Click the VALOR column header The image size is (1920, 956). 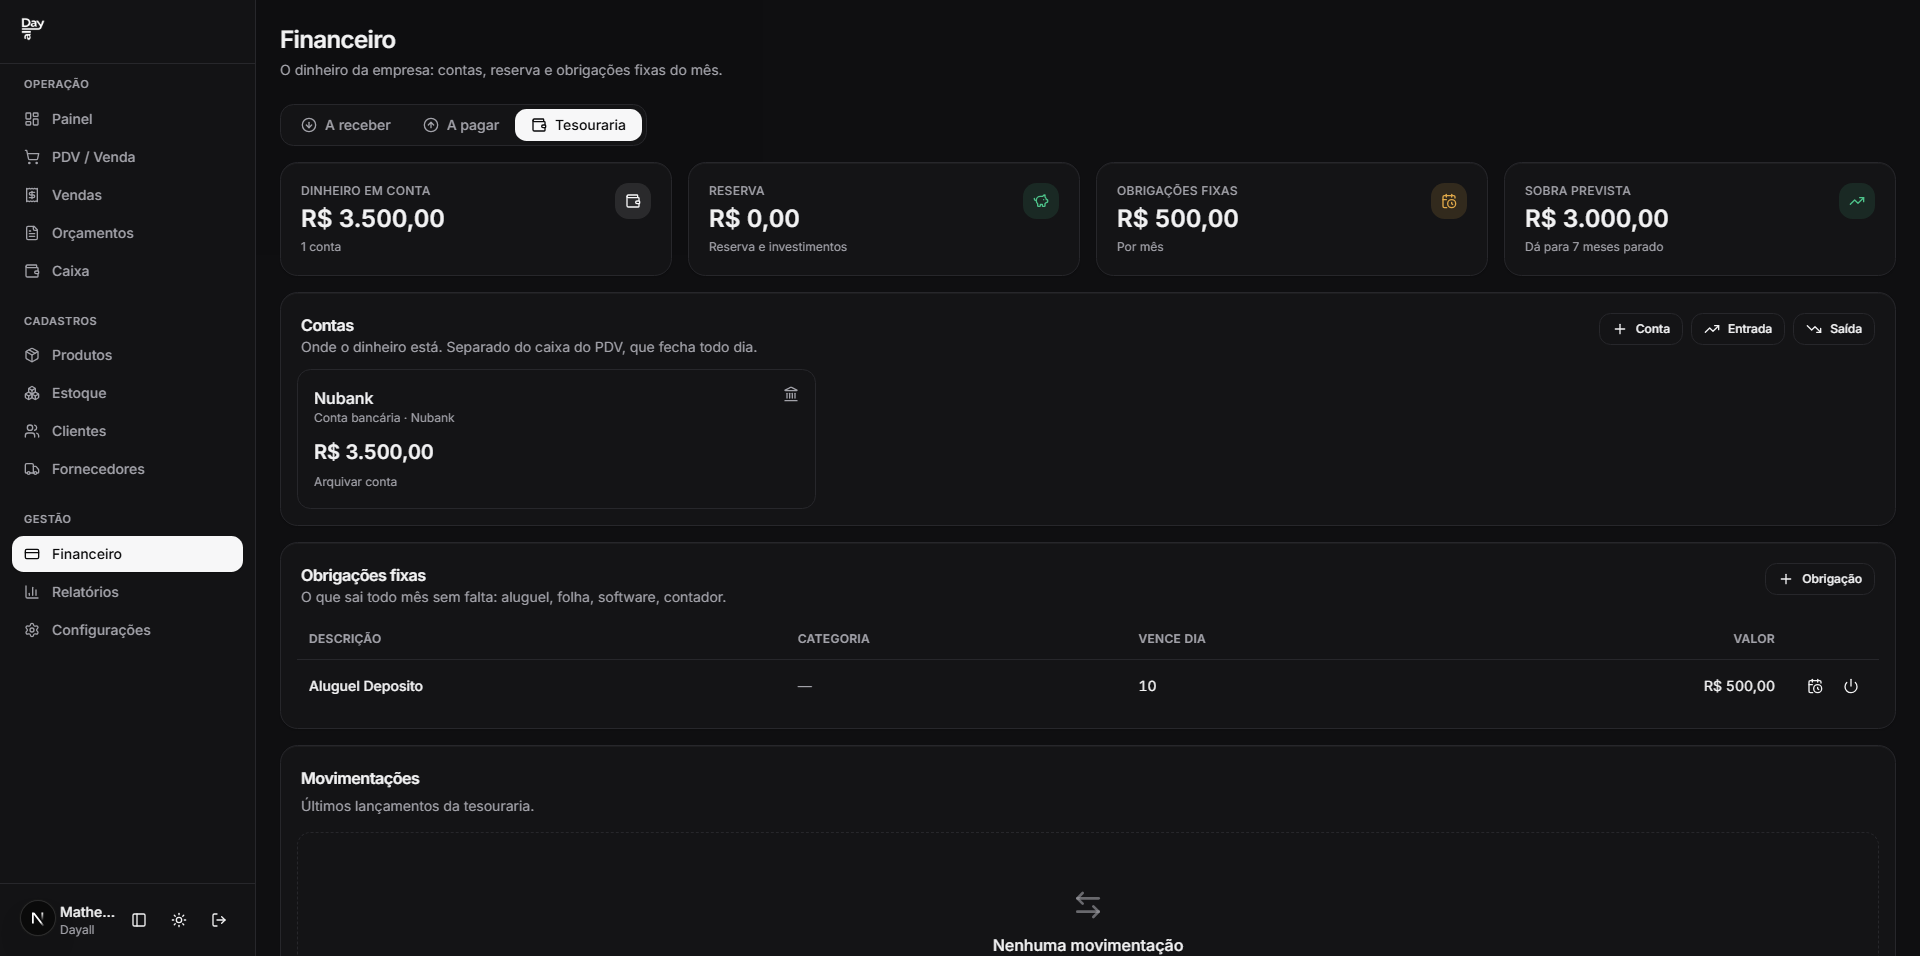[1754, 639]
